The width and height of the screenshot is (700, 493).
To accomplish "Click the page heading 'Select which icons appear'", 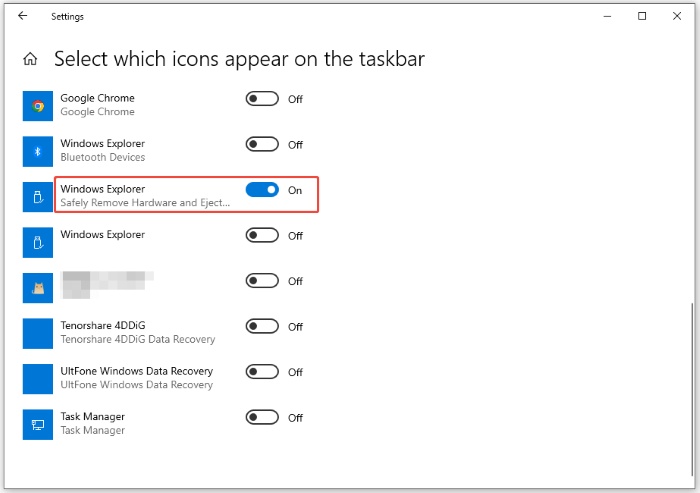I will [239, 59].
